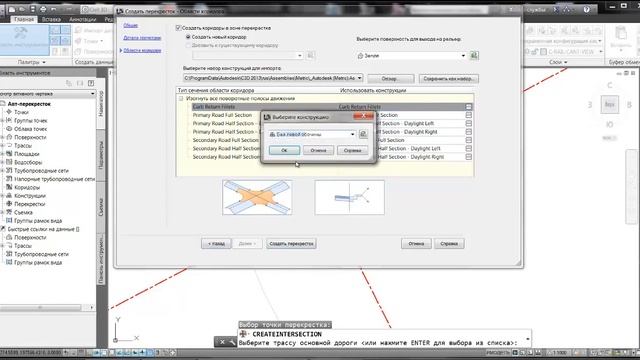Click the Перекрестки tree icon
640x360 pixels.
coord(9,204)
